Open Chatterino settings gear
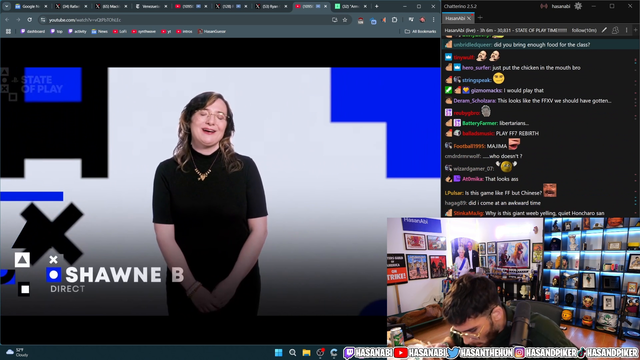The image size is (640, 360). click(578, 6)
